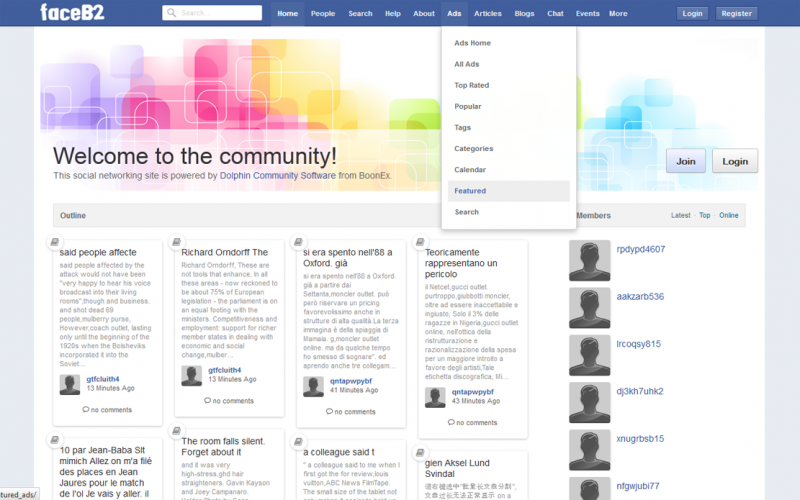Screen dimensions: 800x500
Task: Click aakzarb536's profile avatar
Action: click(x=589, y=308)
